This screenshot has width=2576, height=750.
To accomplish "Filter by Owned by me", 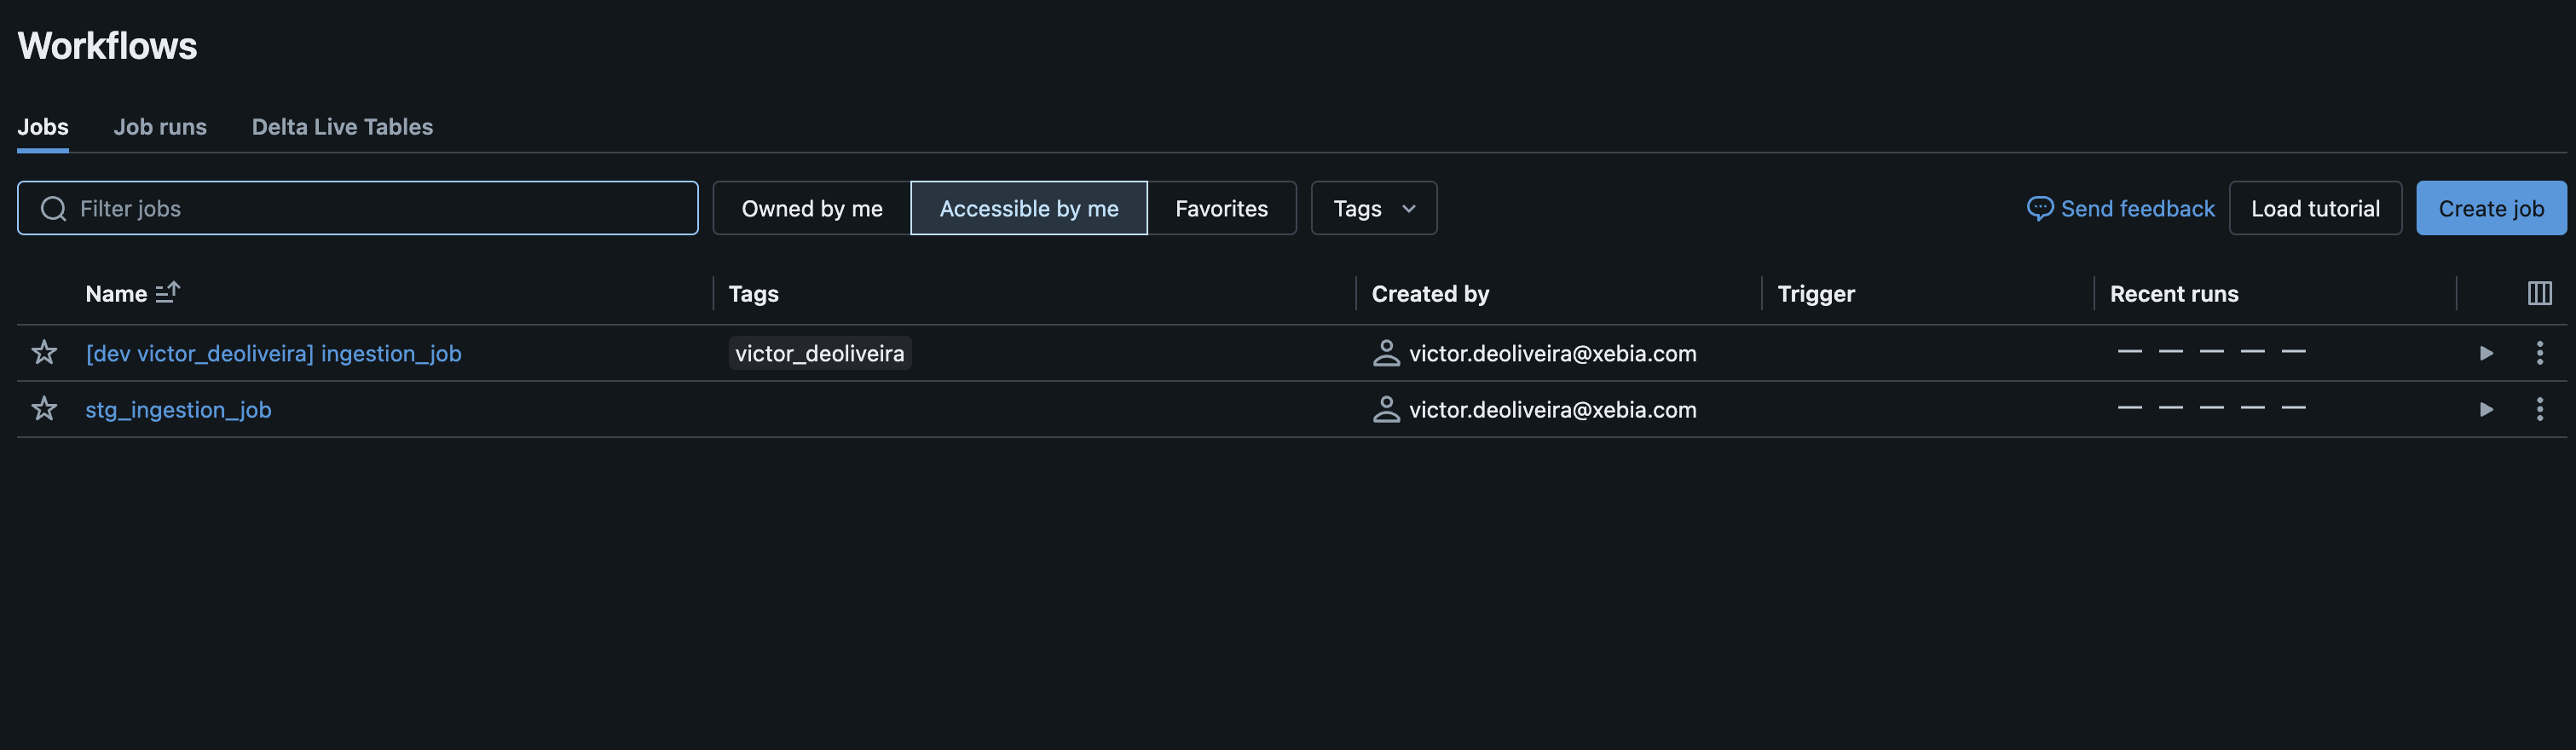I will click(812, 208).
